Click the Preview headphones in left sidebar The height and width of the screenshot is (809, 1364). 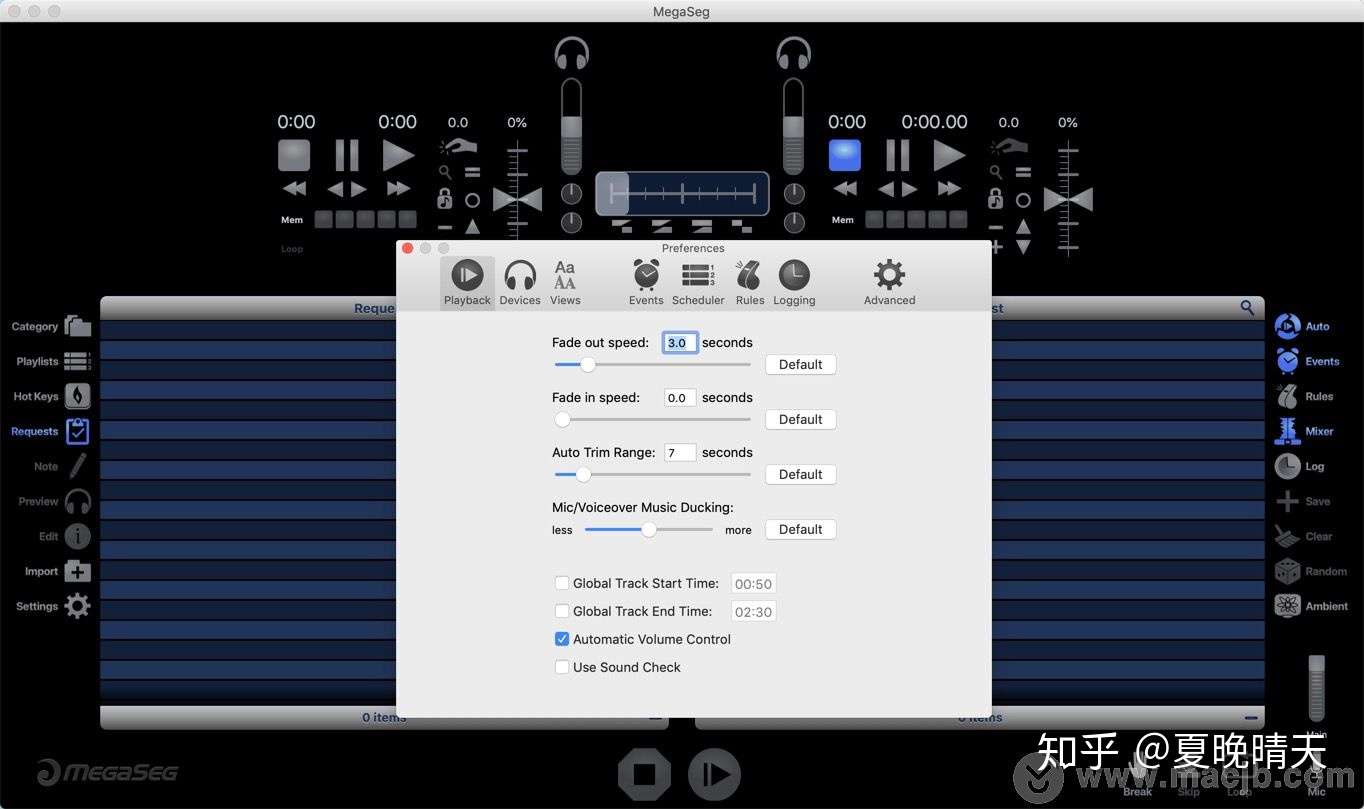click(x=78, y=501)
